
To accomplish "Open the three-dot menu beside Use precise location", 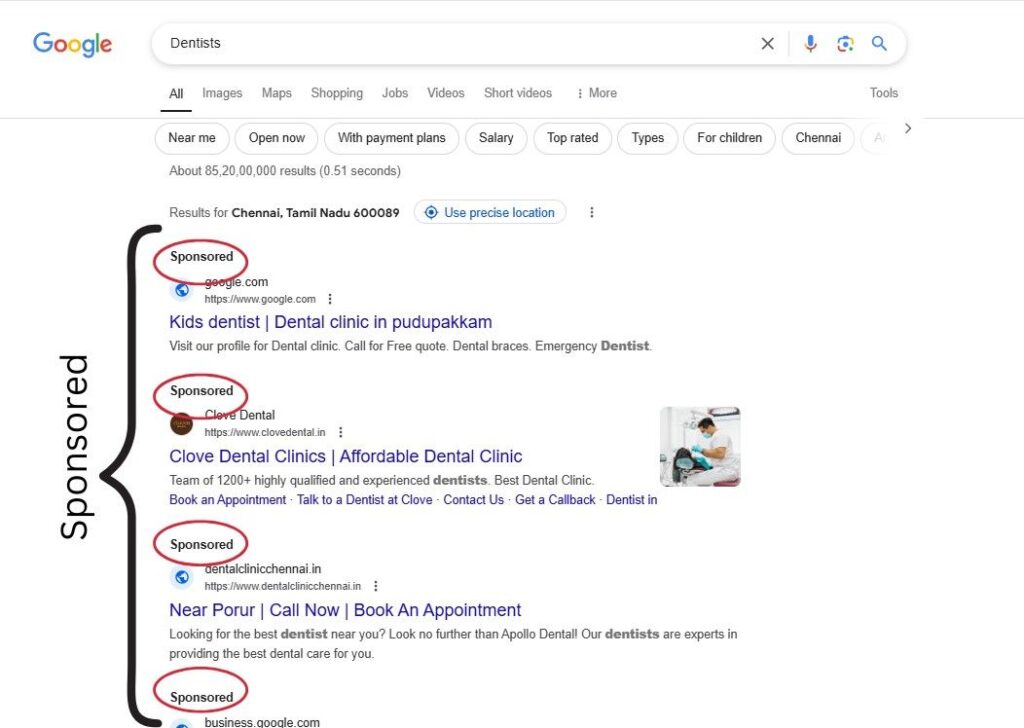I will coord(591,212).
